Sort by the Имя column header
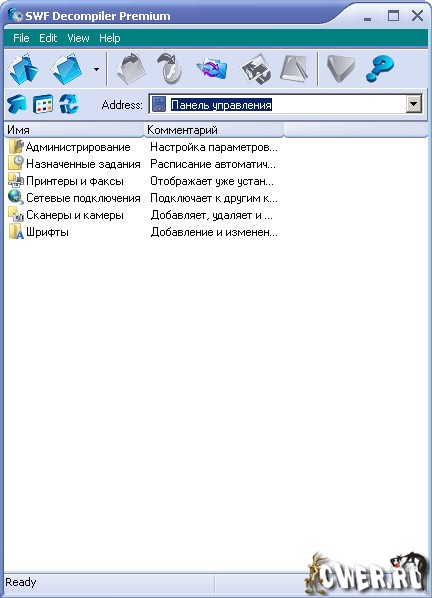The width and height of the screenshot is (432, 598). pos(74,130)
